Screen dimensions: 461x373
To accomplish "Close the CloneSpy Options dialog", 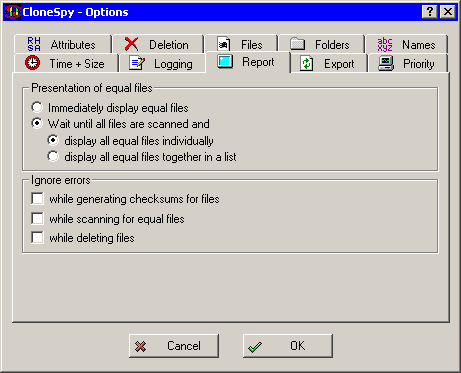I will coord(448,12).
